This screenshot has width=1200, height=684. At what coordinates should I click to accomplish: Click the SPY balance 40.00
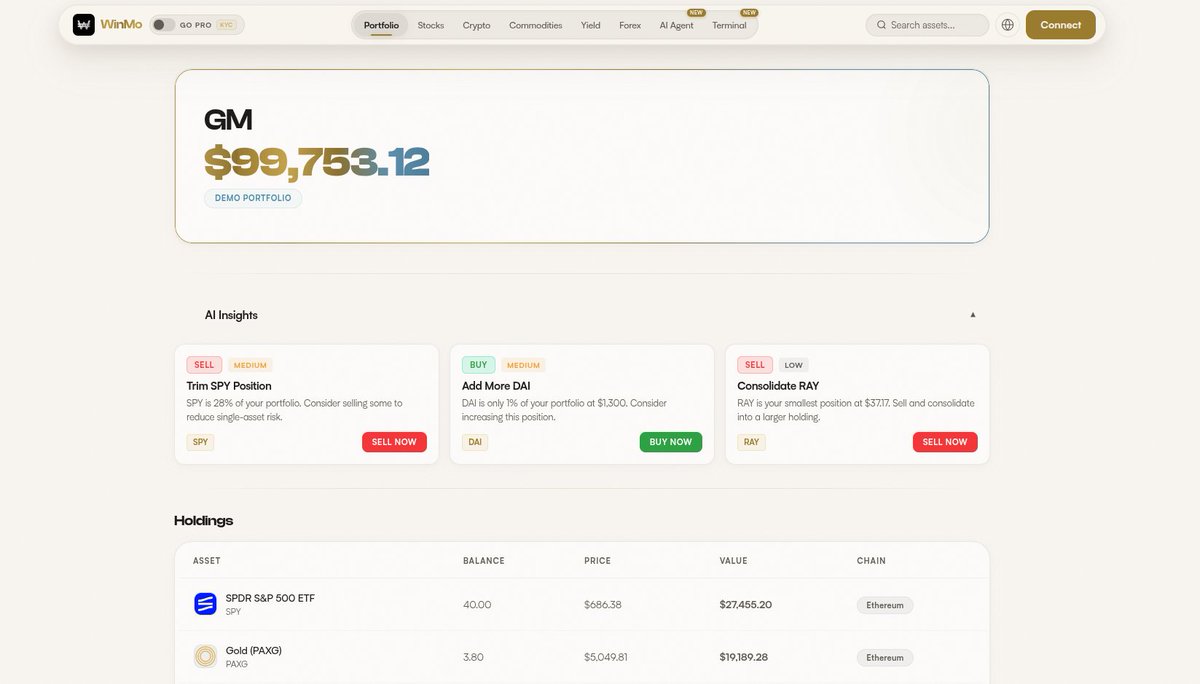tap(477, 605)
